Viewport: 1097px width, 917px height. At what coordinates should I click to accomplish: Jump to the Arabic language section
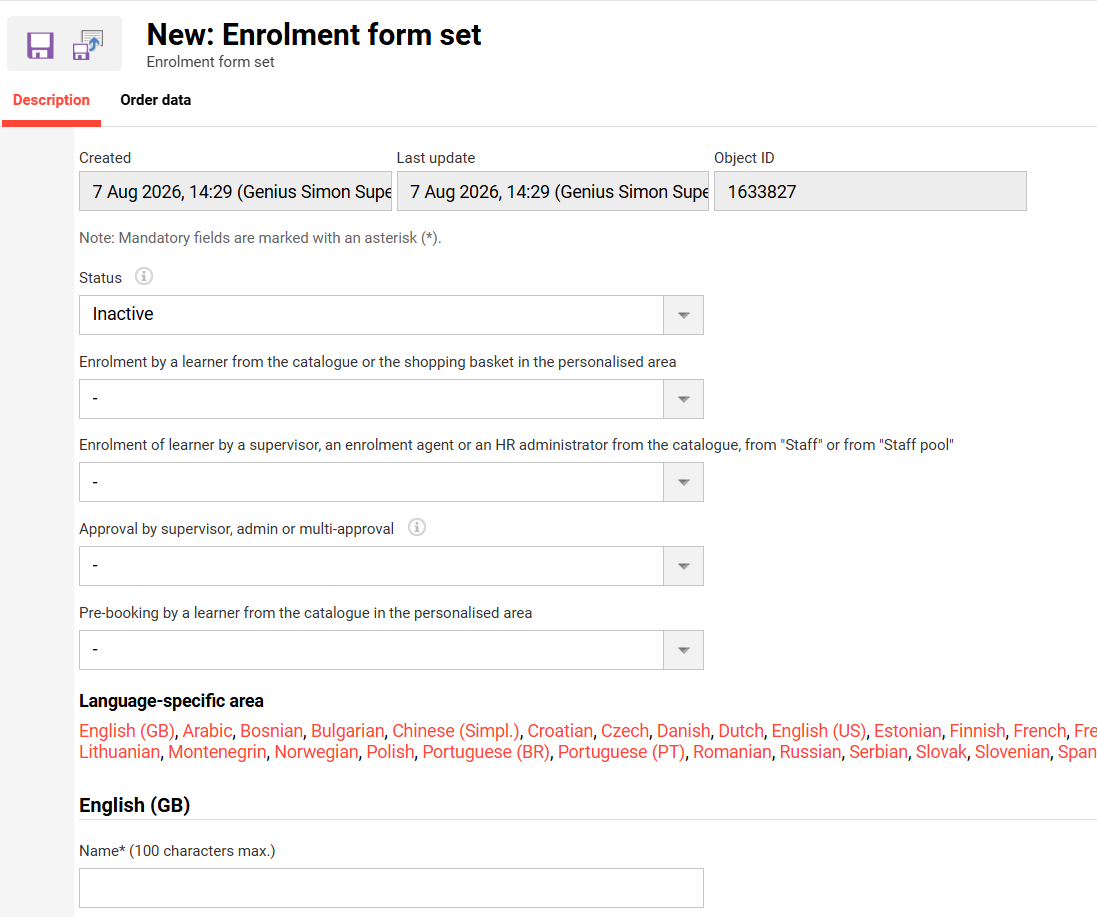tap(207, 731)
